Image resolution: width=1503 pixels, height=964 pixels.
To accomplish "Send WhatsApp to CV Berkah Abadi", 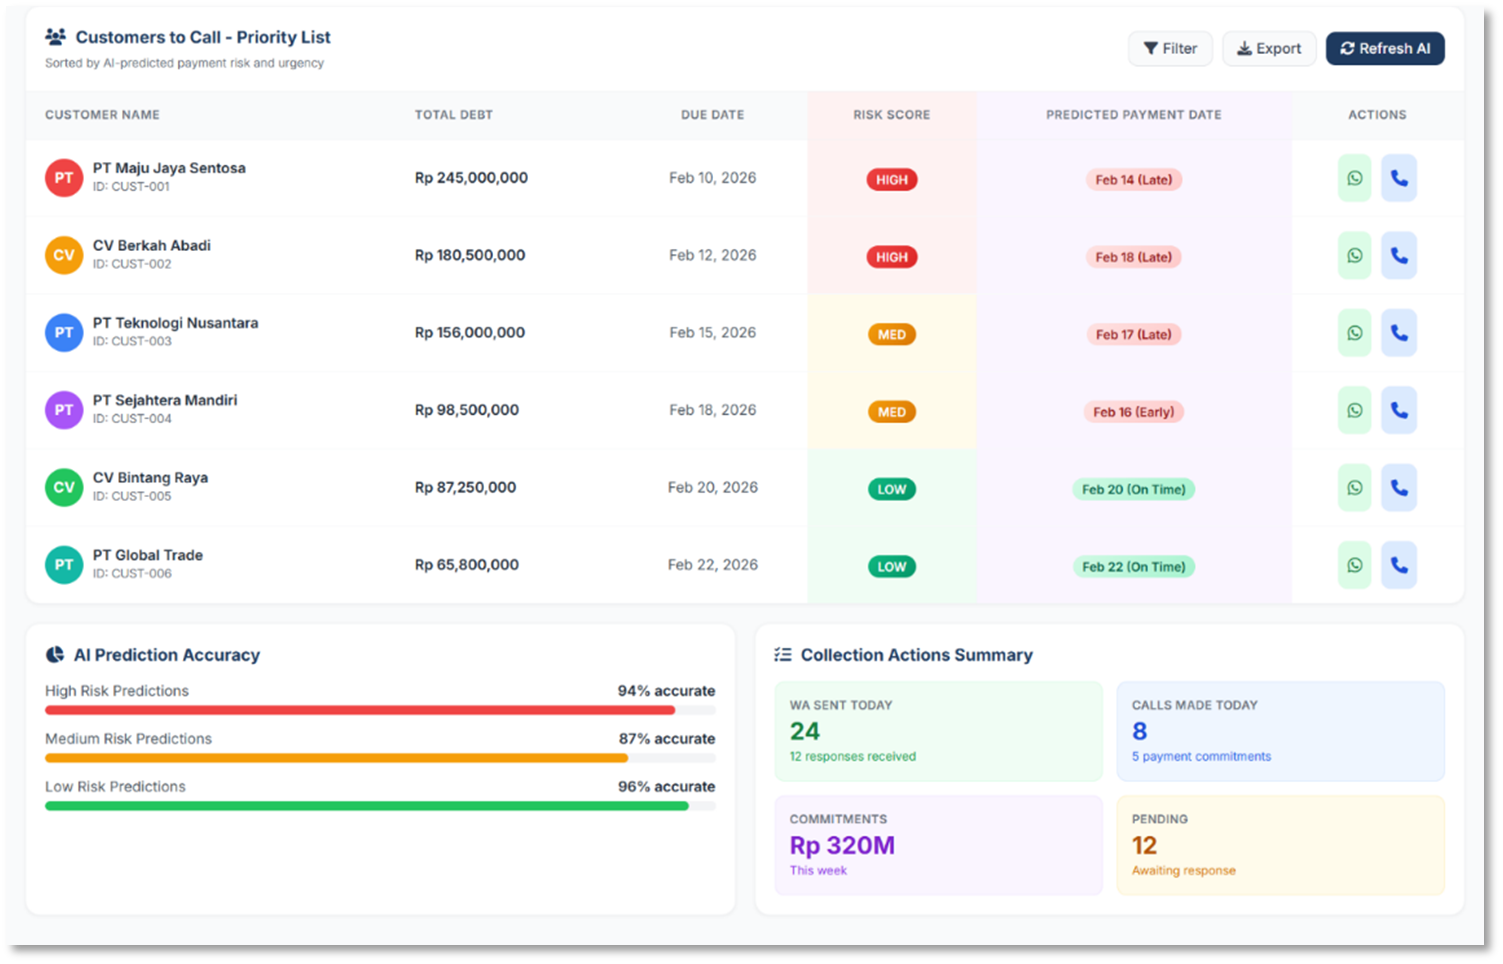I will 1354,256.
